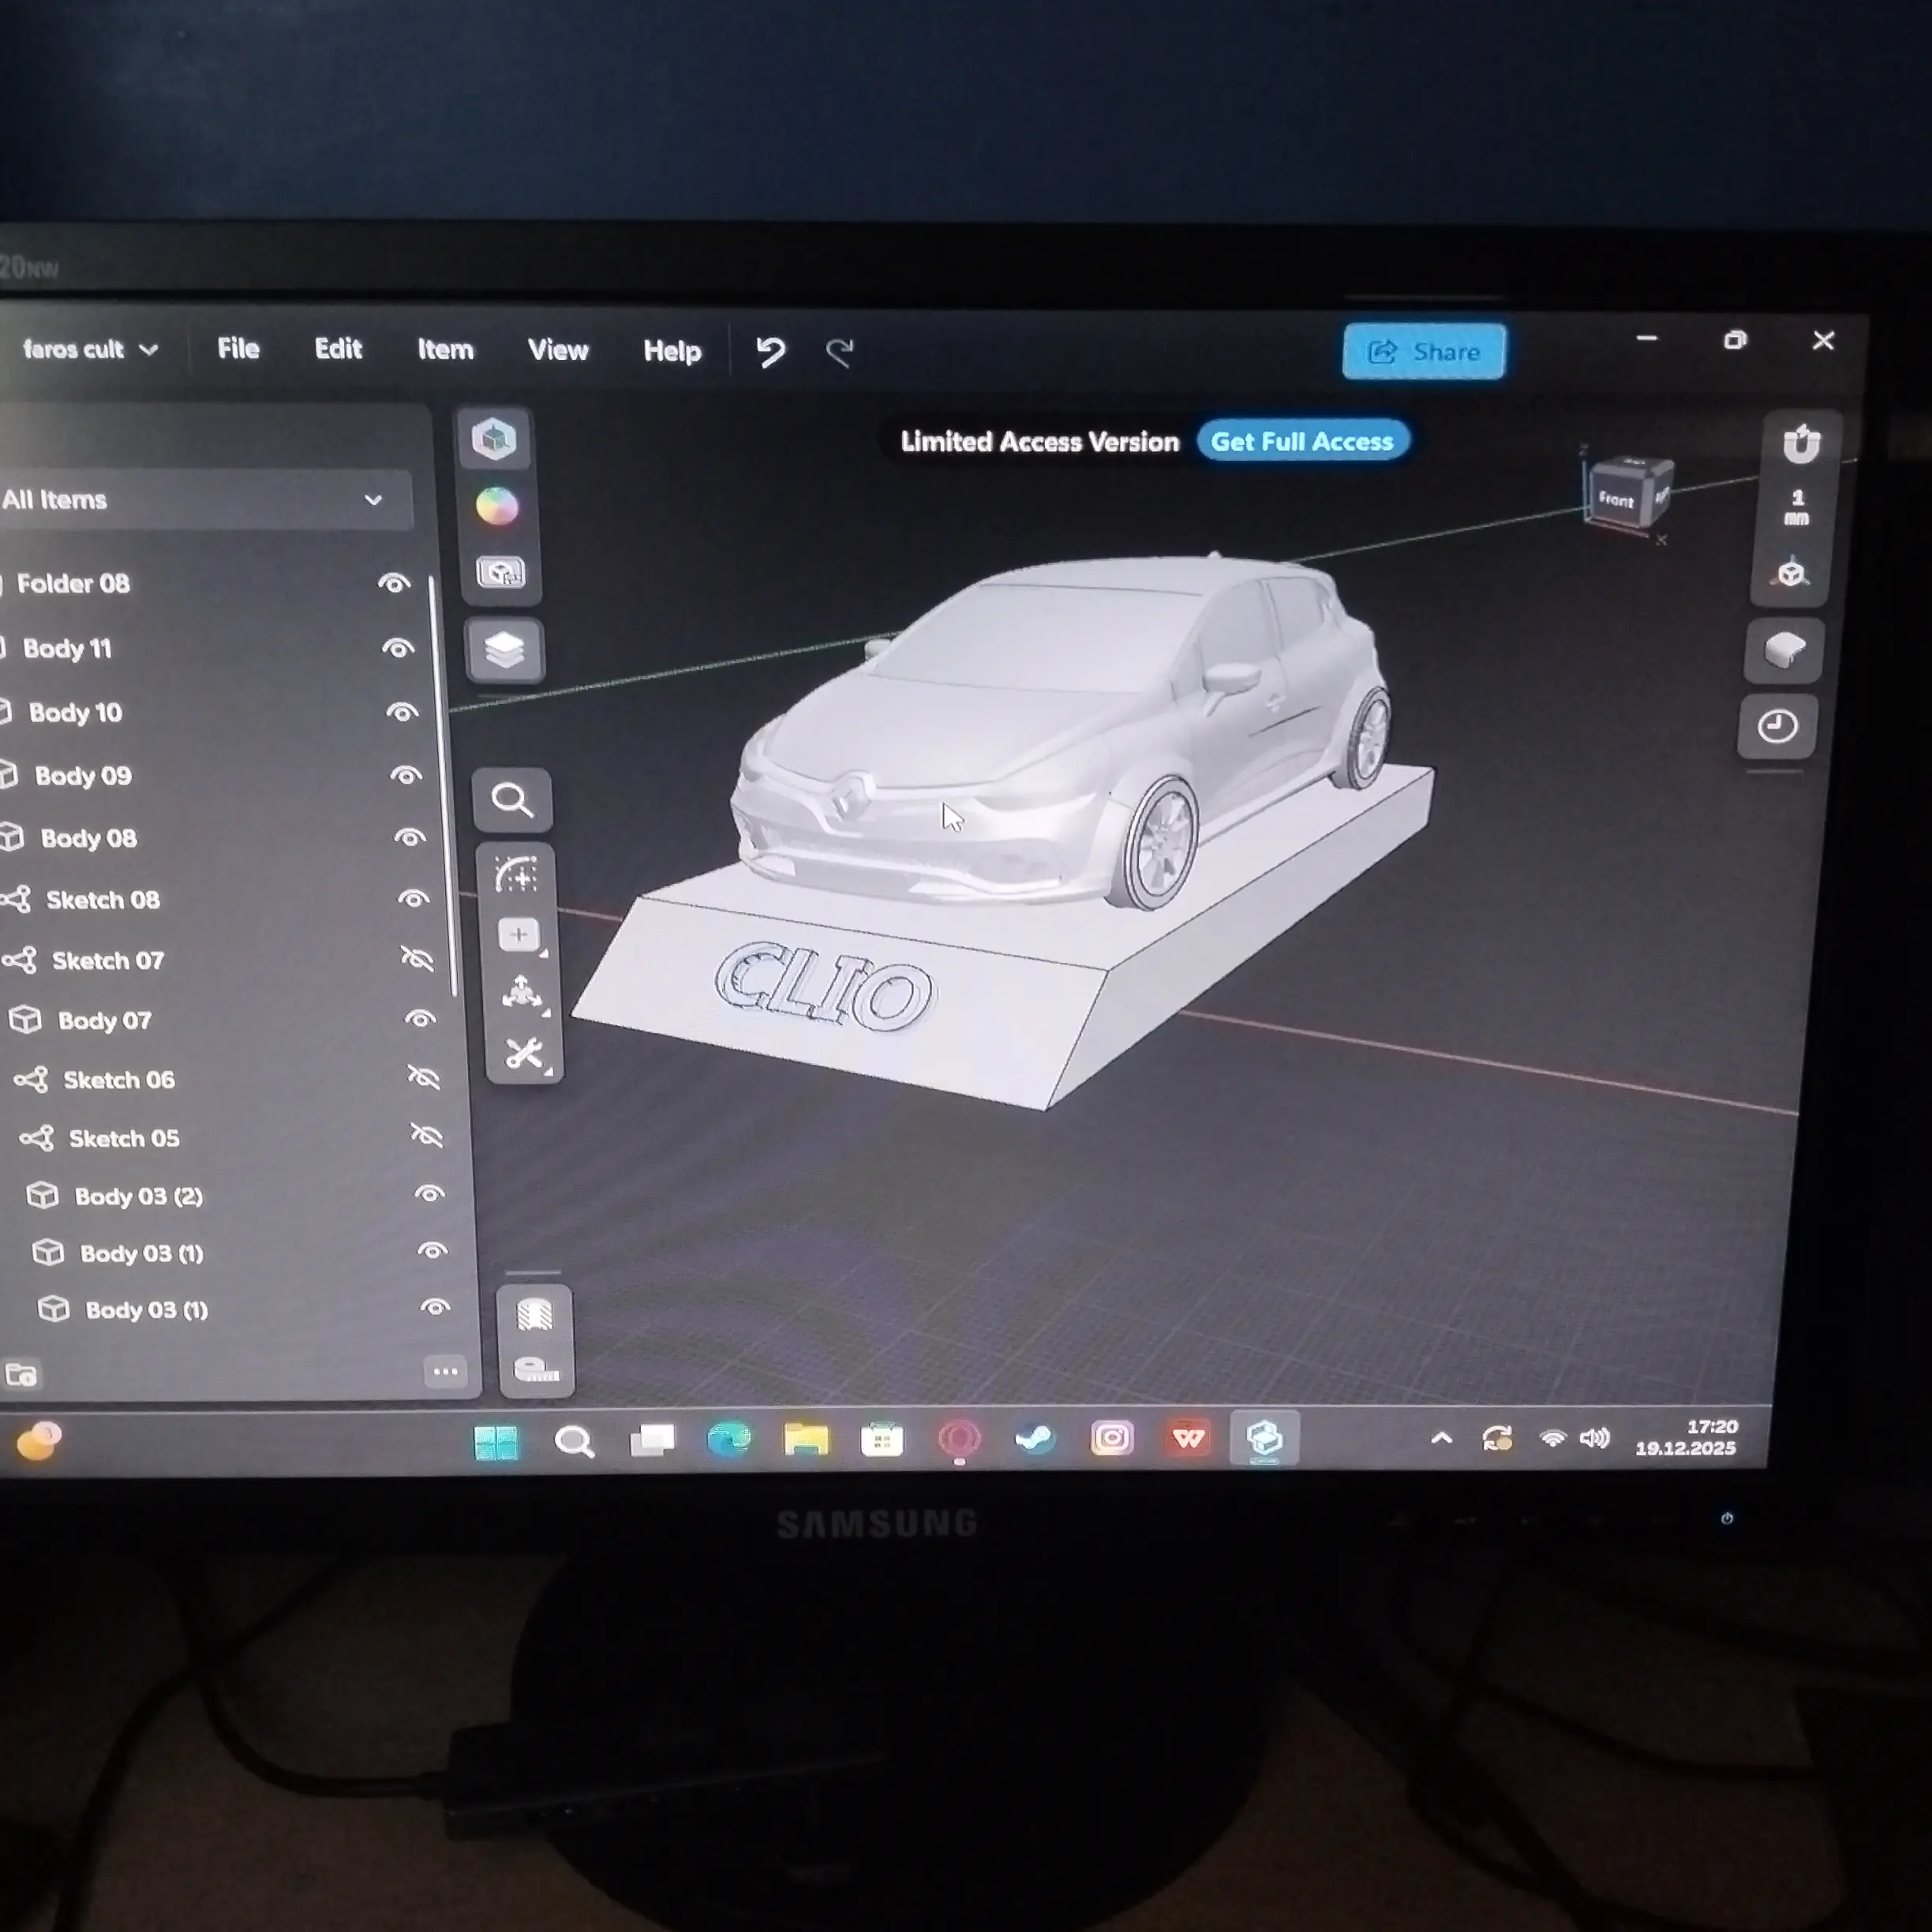Viewport: 1932px width, 1932px height.
Task: Open the Help menu
Action: pos(672,351)
